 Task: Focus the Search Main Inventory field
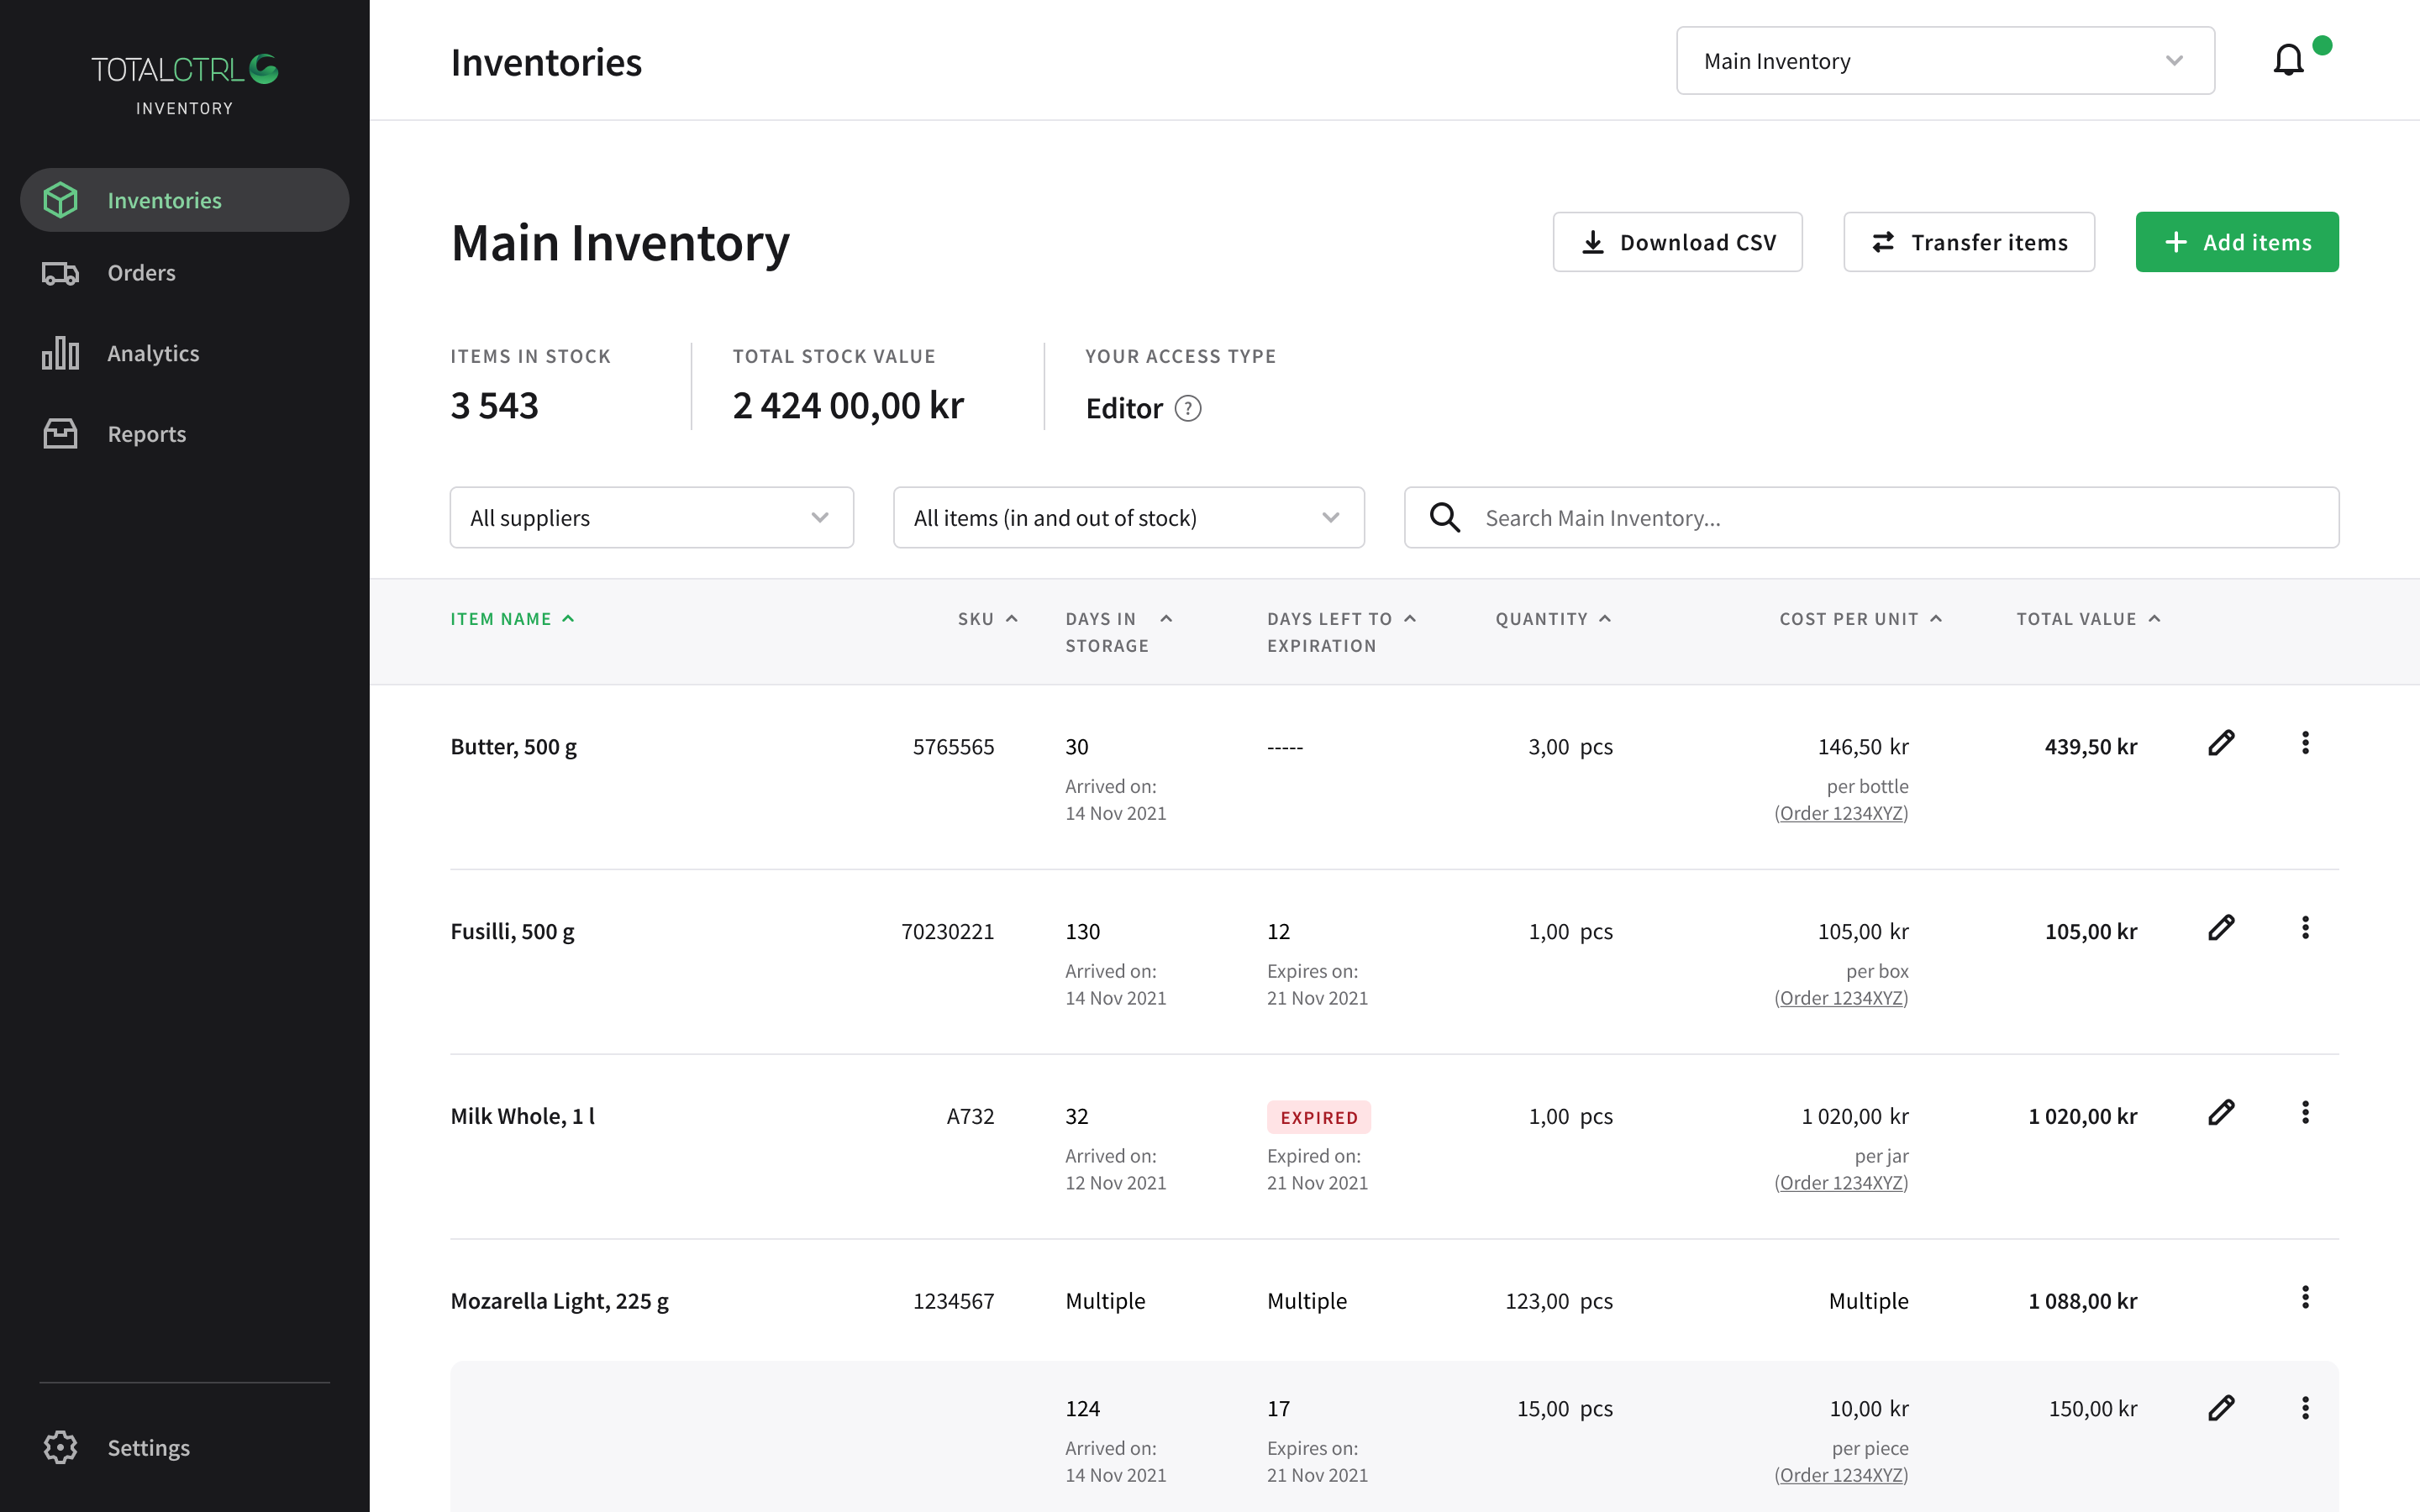pyautogui.click(x=1900, y=517)
